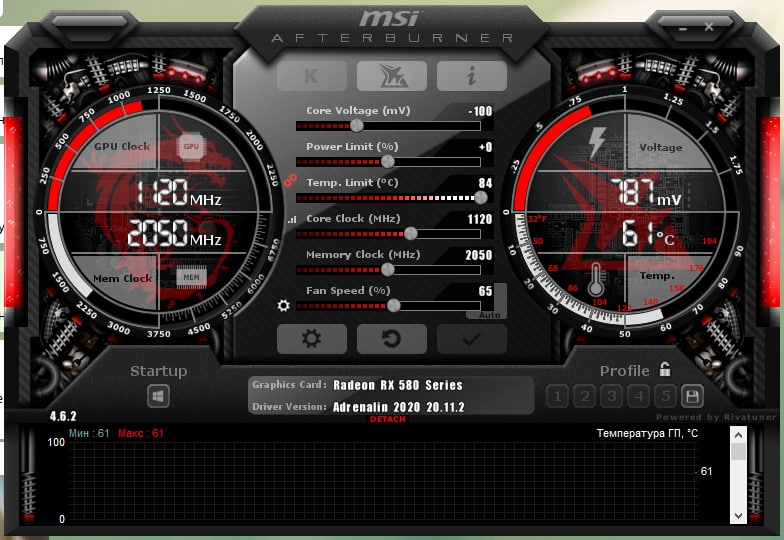Click the Core Clock value 1120 field
784x540 pixels.
480,219
